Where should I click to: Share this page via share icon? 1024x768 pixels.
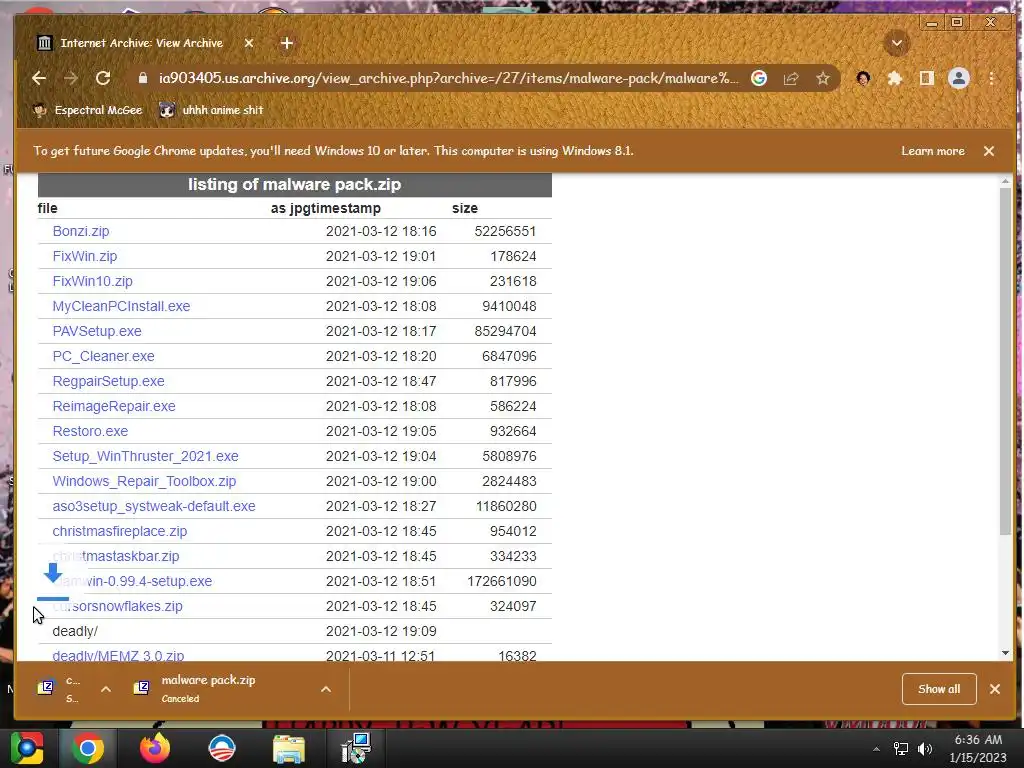pos(791,78)
